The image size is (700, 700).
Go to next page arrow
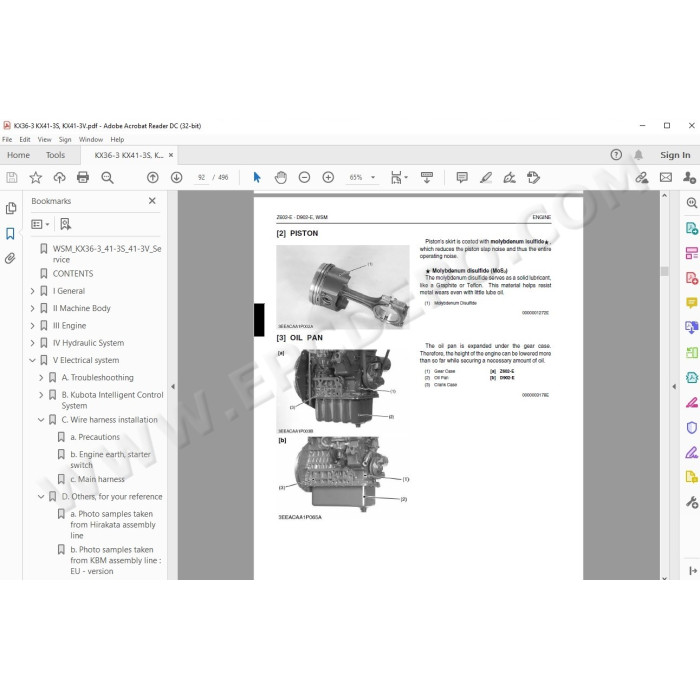[x=177, y=178]
